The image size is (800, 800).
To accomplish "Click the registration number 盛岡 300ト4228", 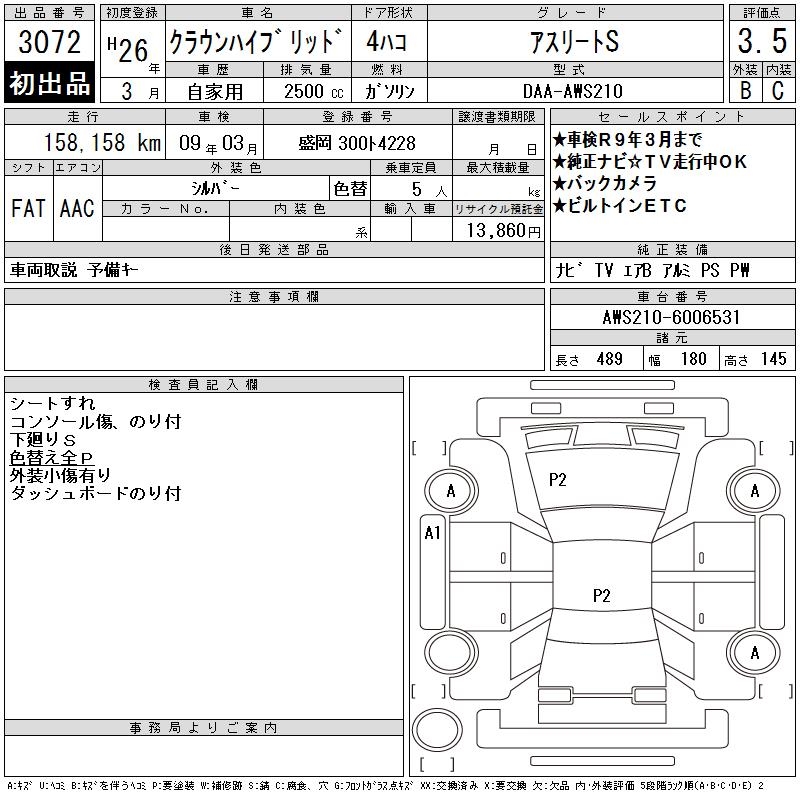I will click(356, 143).
